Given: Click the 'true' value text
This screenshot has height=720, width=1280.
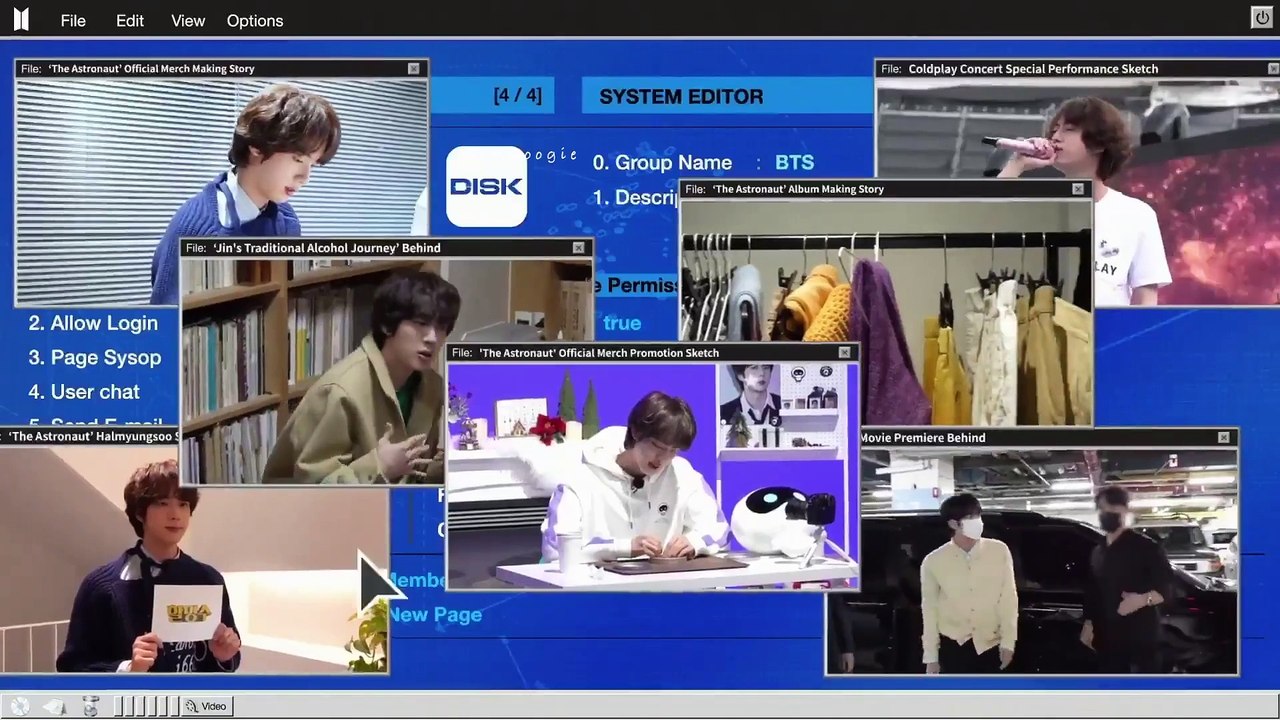Looking at the screenshot, I should click(x=622, y=323).
